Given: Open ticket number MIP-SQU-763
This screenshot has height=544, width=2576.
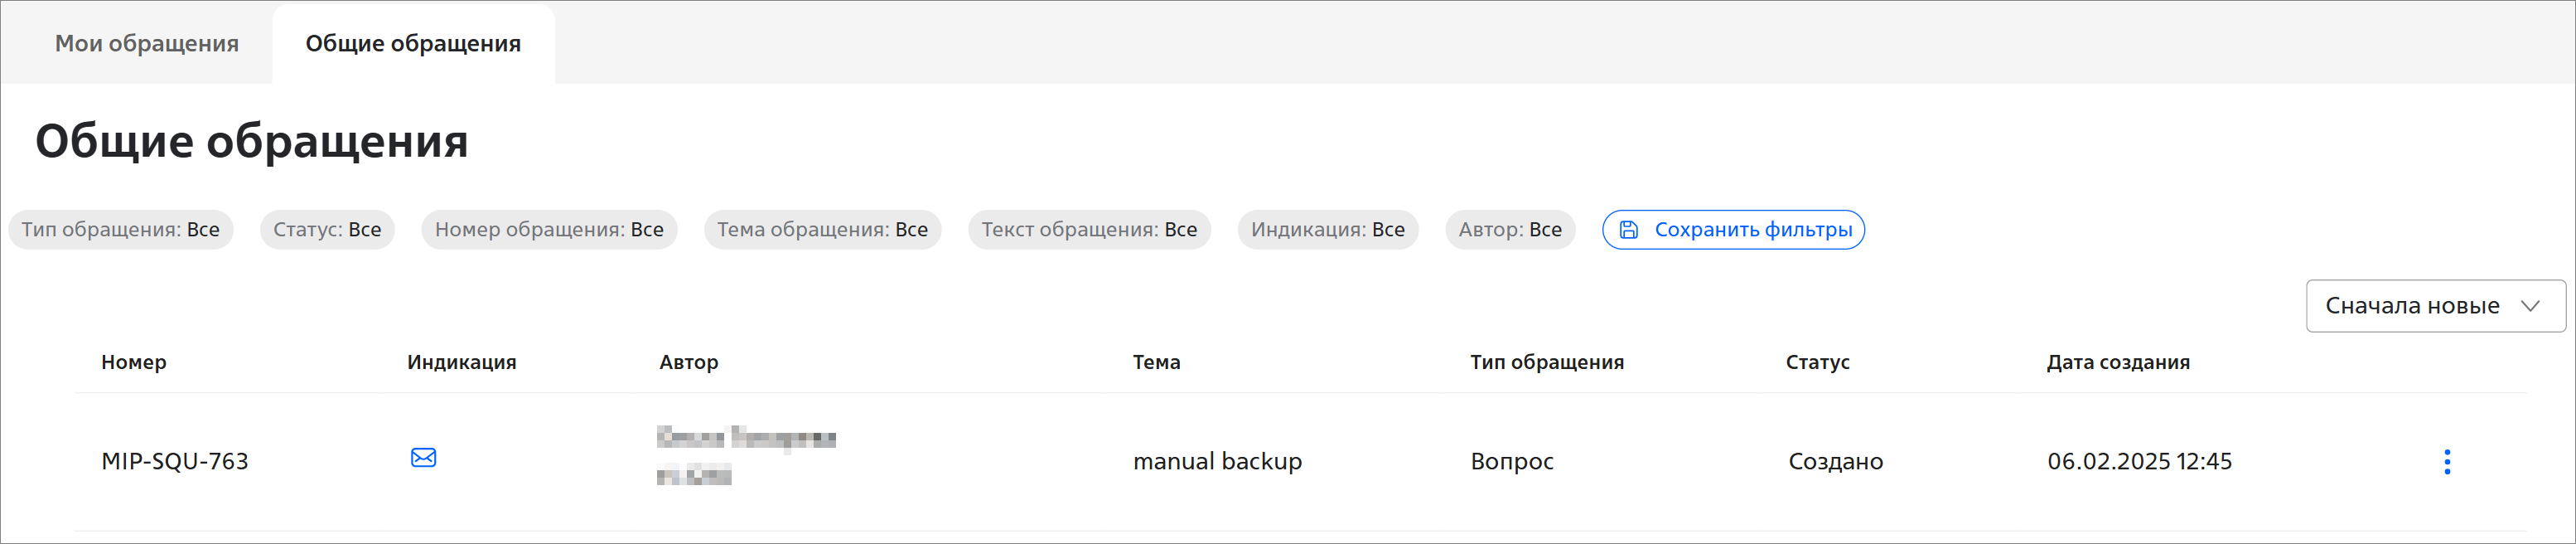Looking at the screenshot, I should coord(175,461).
